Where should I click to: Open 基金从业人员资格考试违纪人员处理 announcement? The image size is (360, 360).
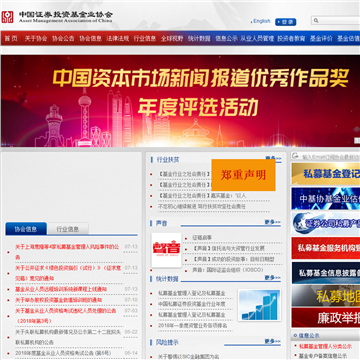click(x=66, y=316)
